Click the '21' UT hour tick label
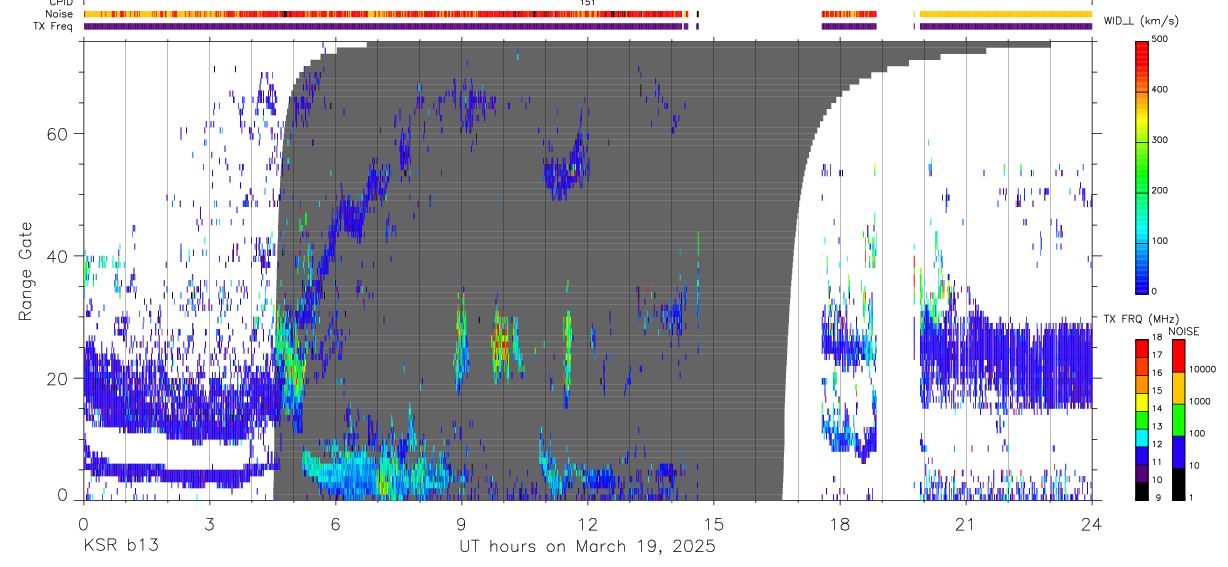1228x567 pixels. [965, 524]
